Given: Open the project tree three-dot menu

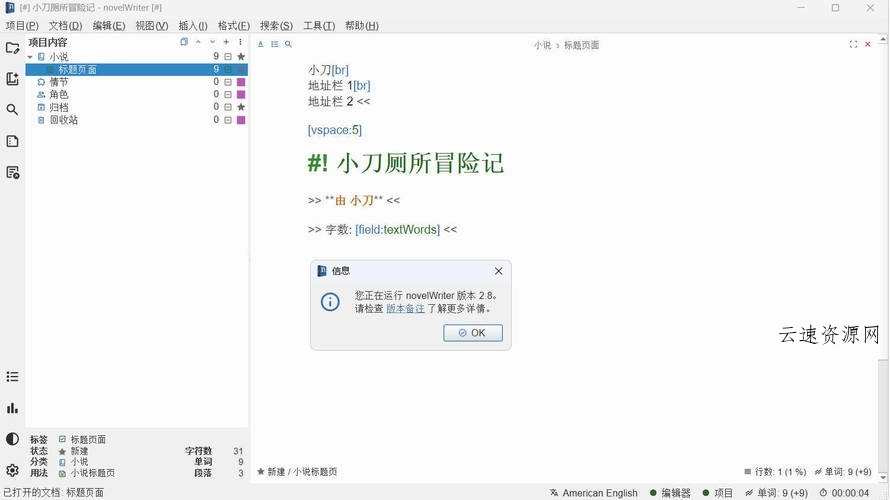Looking at the screenshot, I should 240,42.
